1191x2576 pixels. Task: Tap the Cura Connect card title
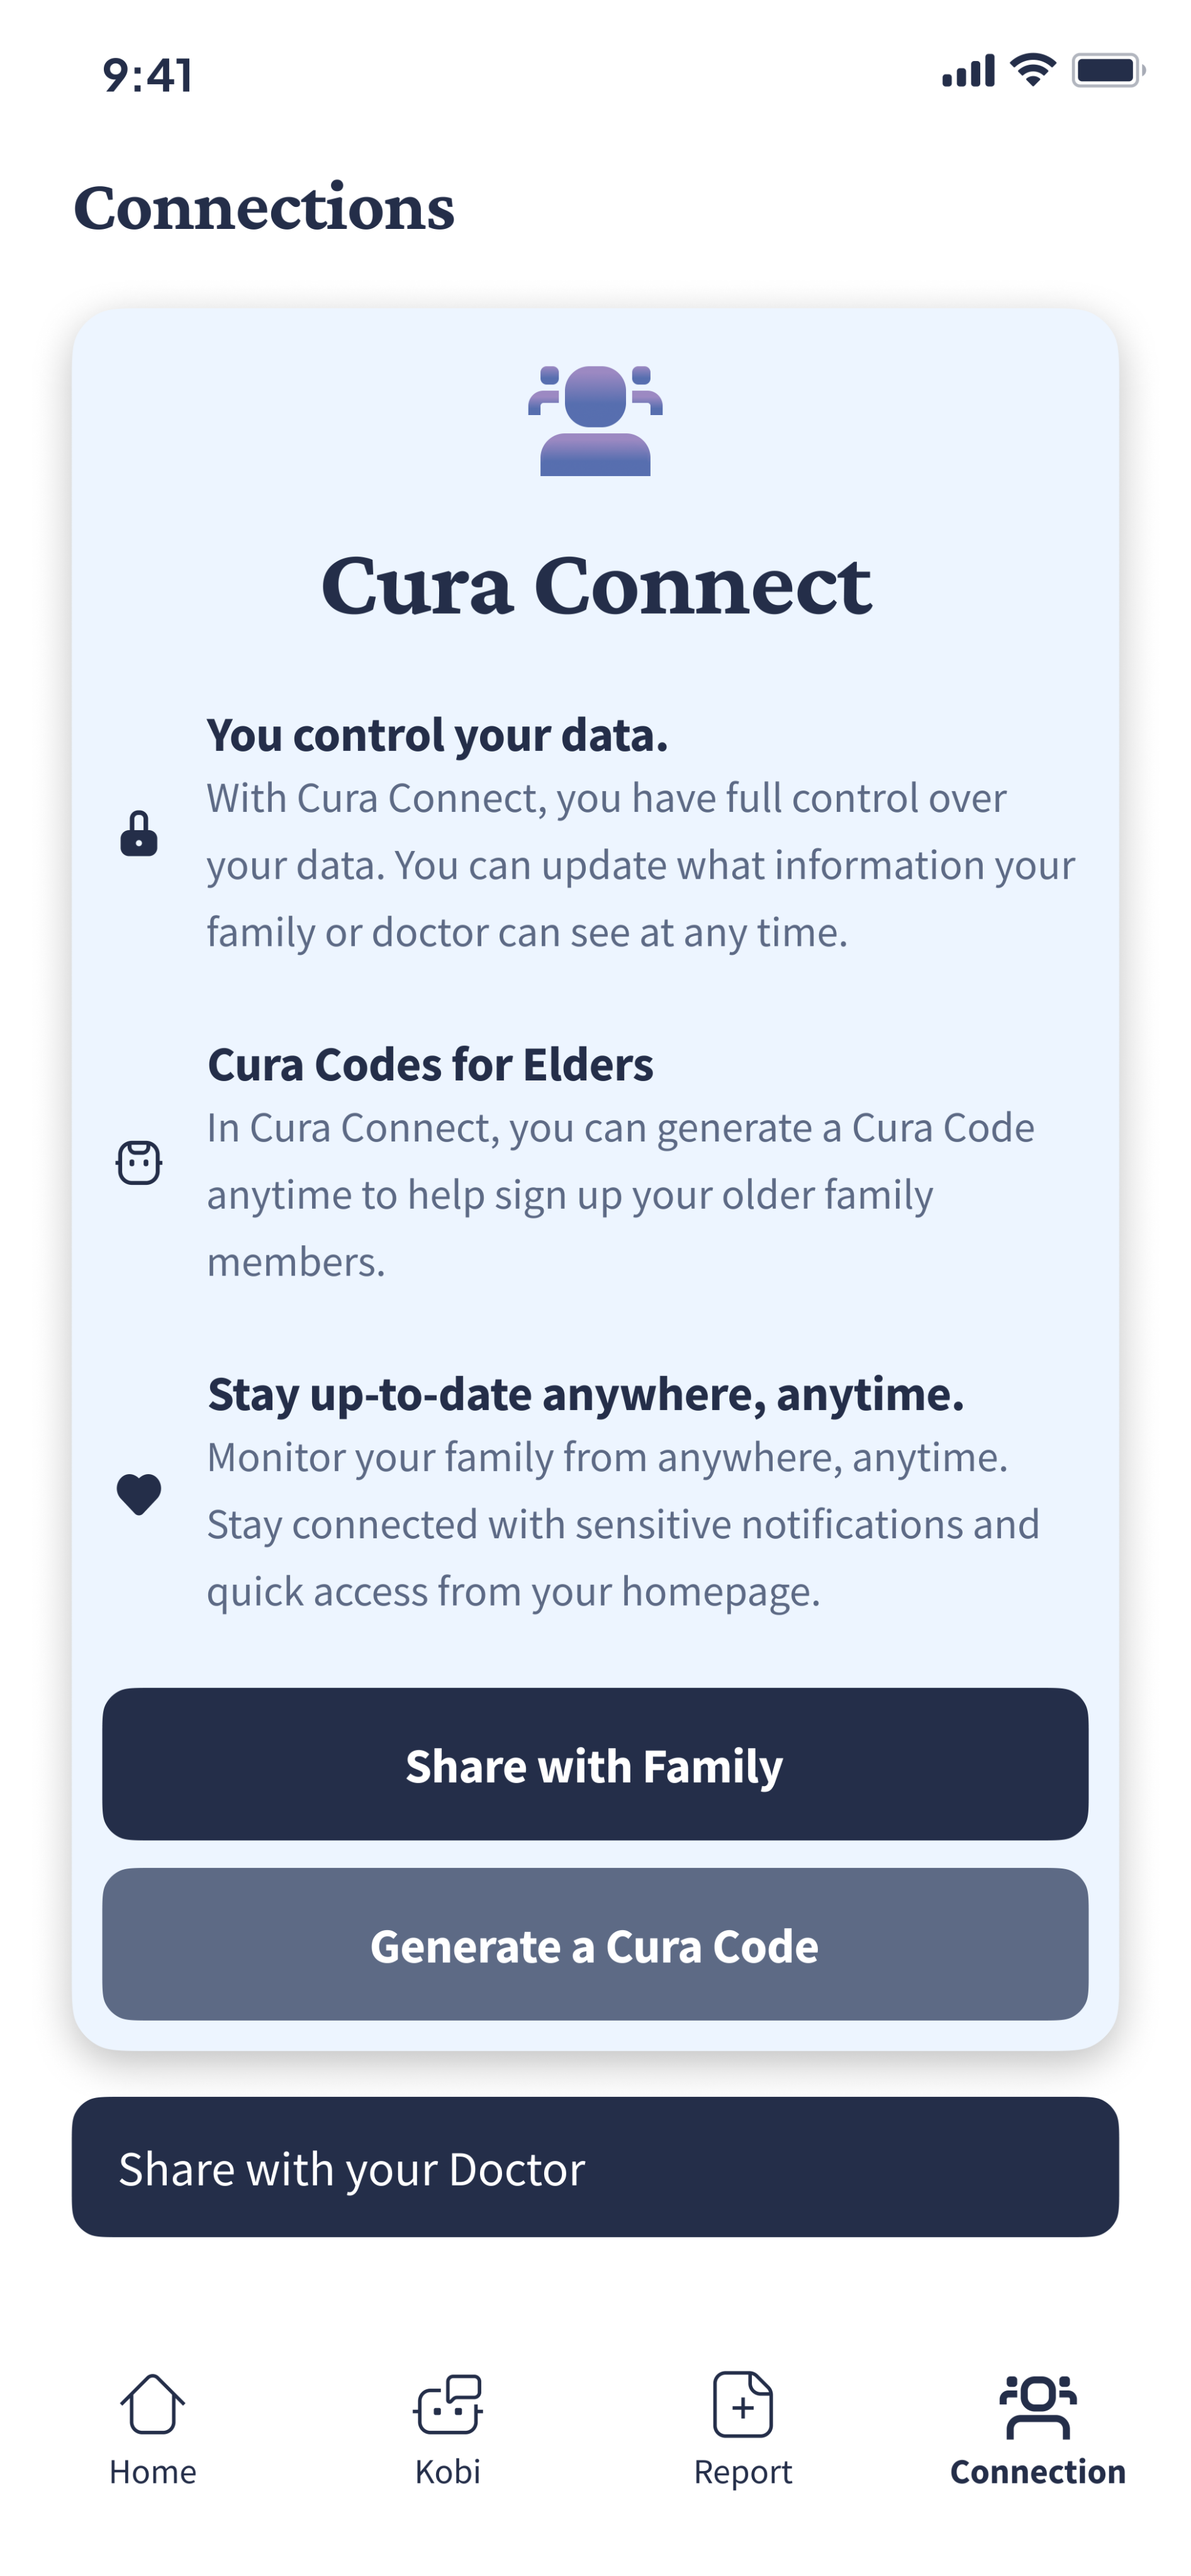pos(595,585)
